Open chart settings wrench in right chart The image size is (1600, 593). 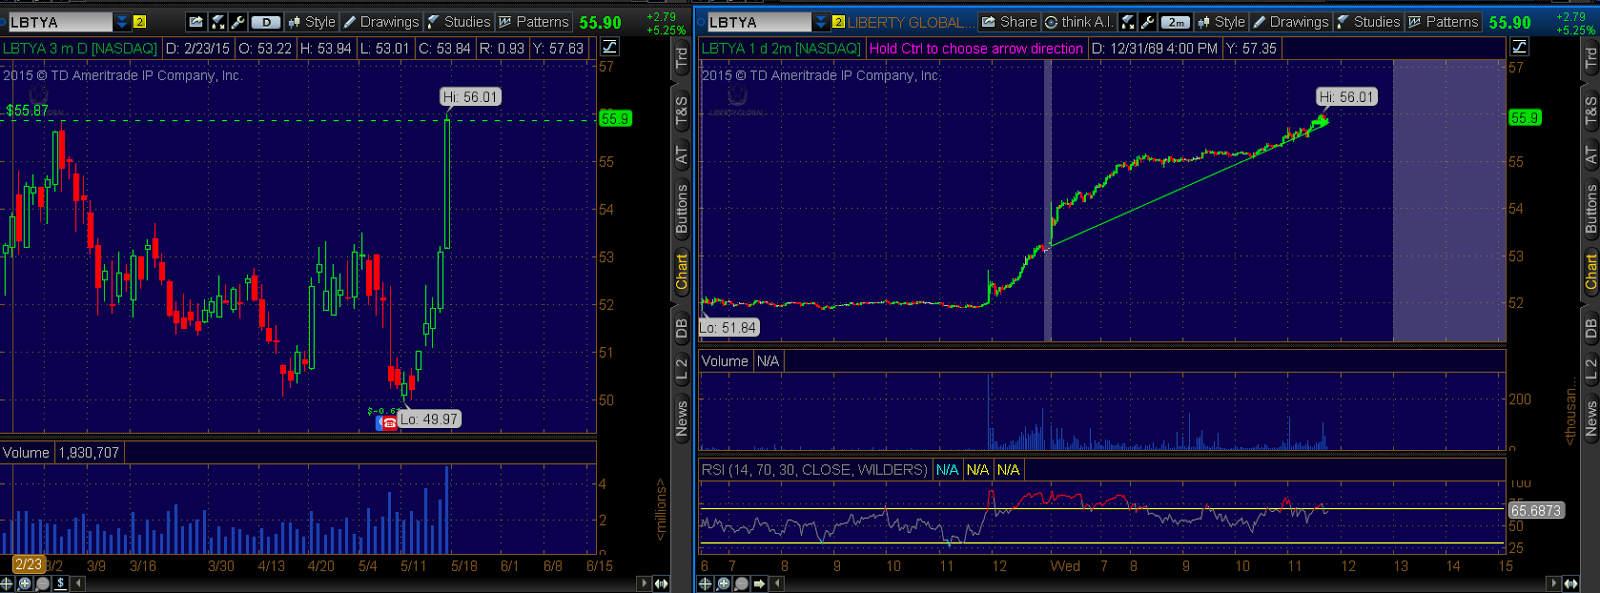pyautogui.click(x=1148, y=22)
